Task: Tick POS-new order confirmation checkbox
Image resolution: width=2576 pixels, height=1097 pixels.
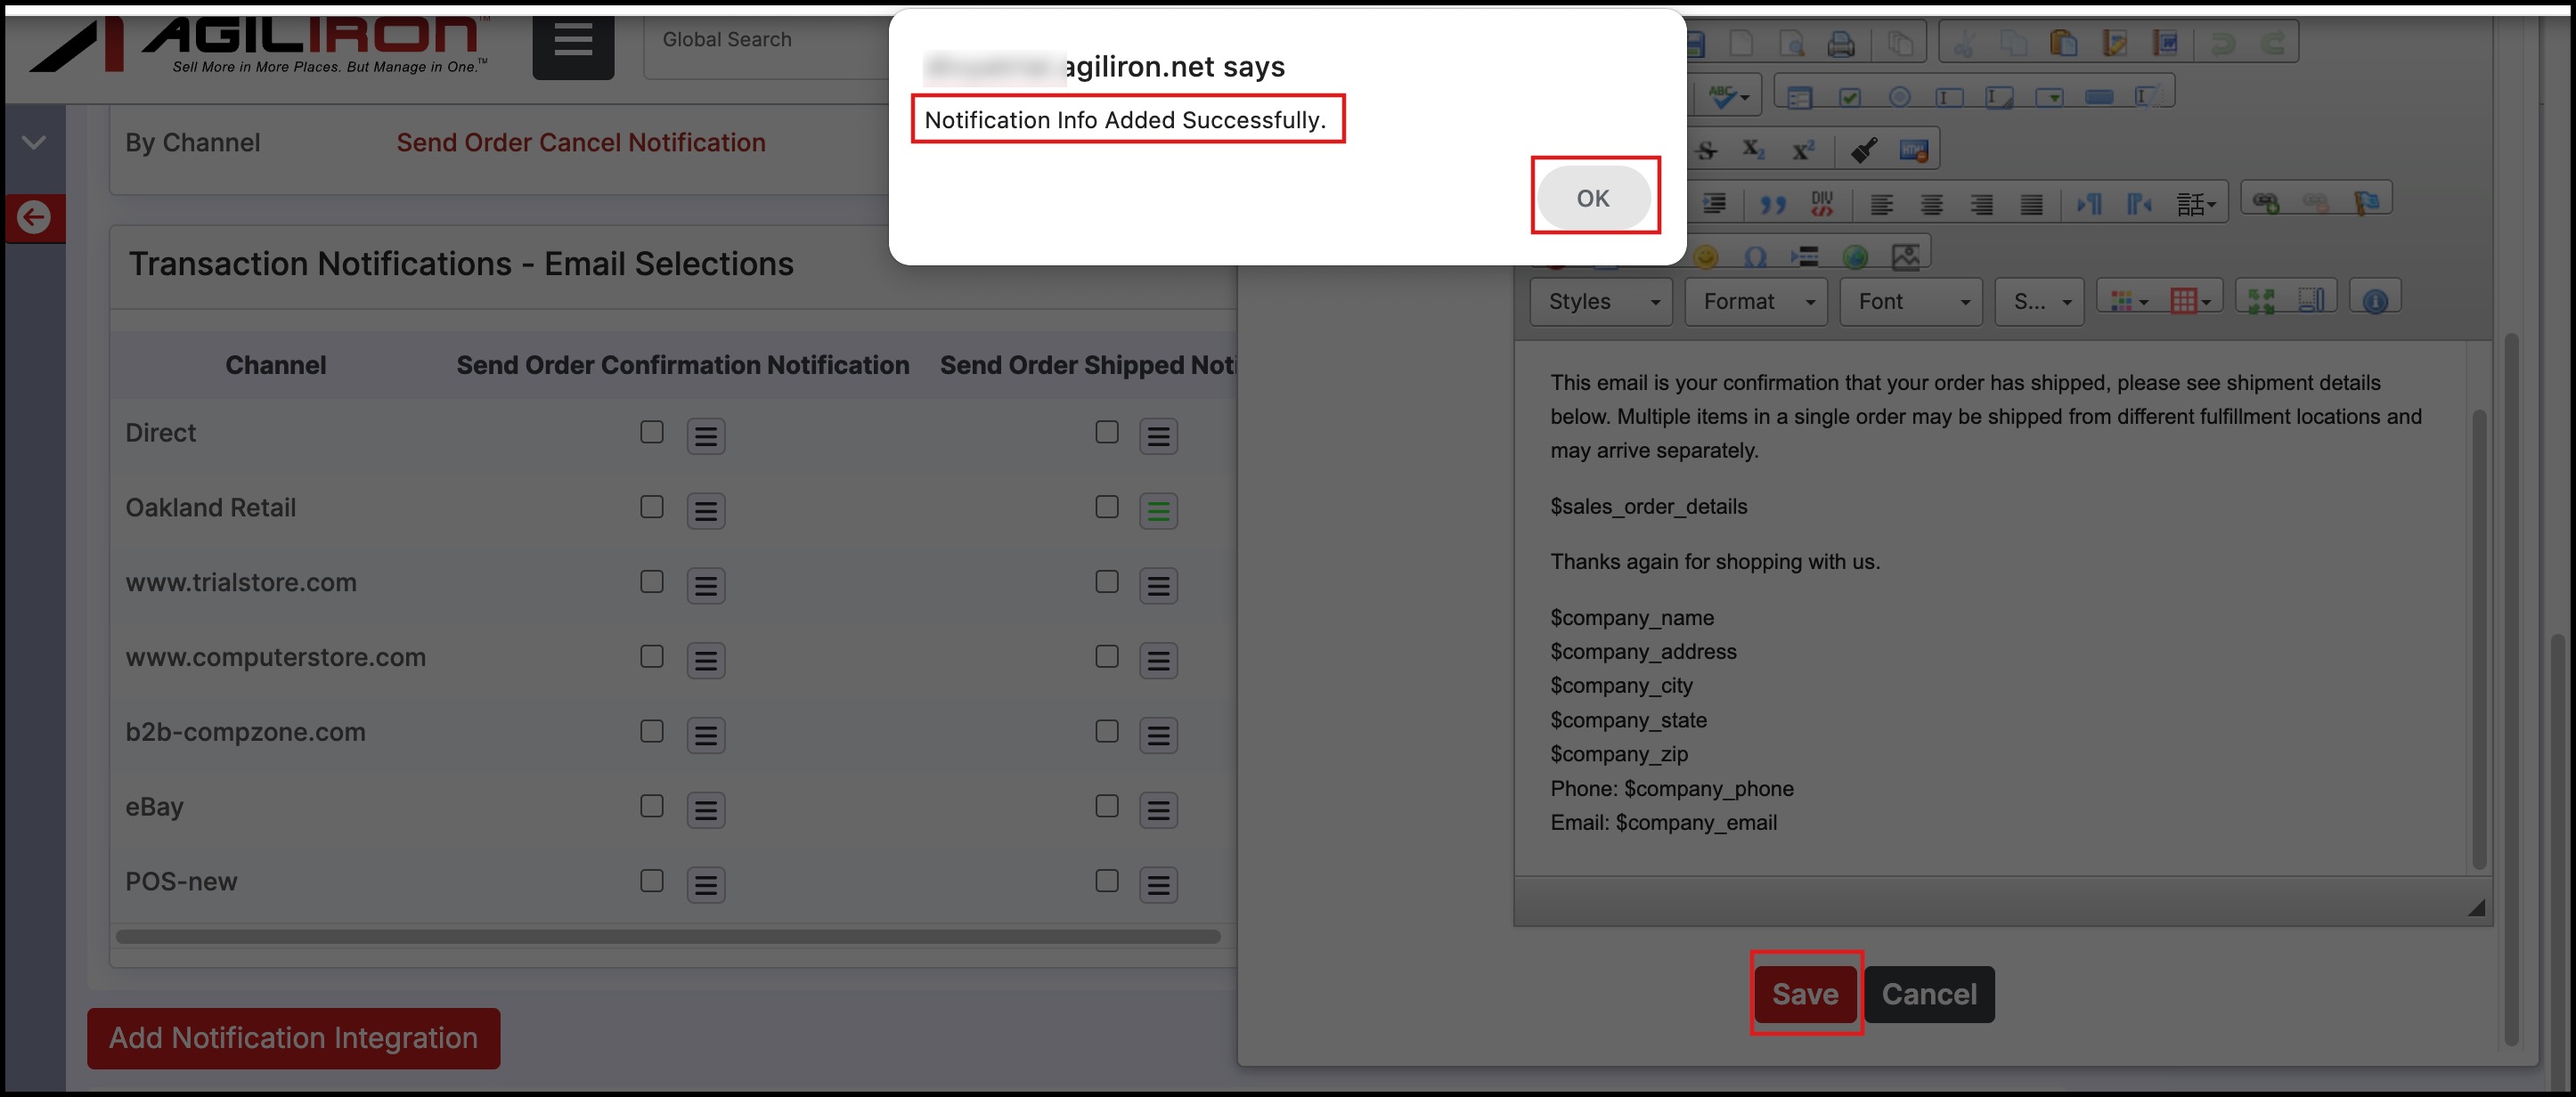Action: coord(652,881)
